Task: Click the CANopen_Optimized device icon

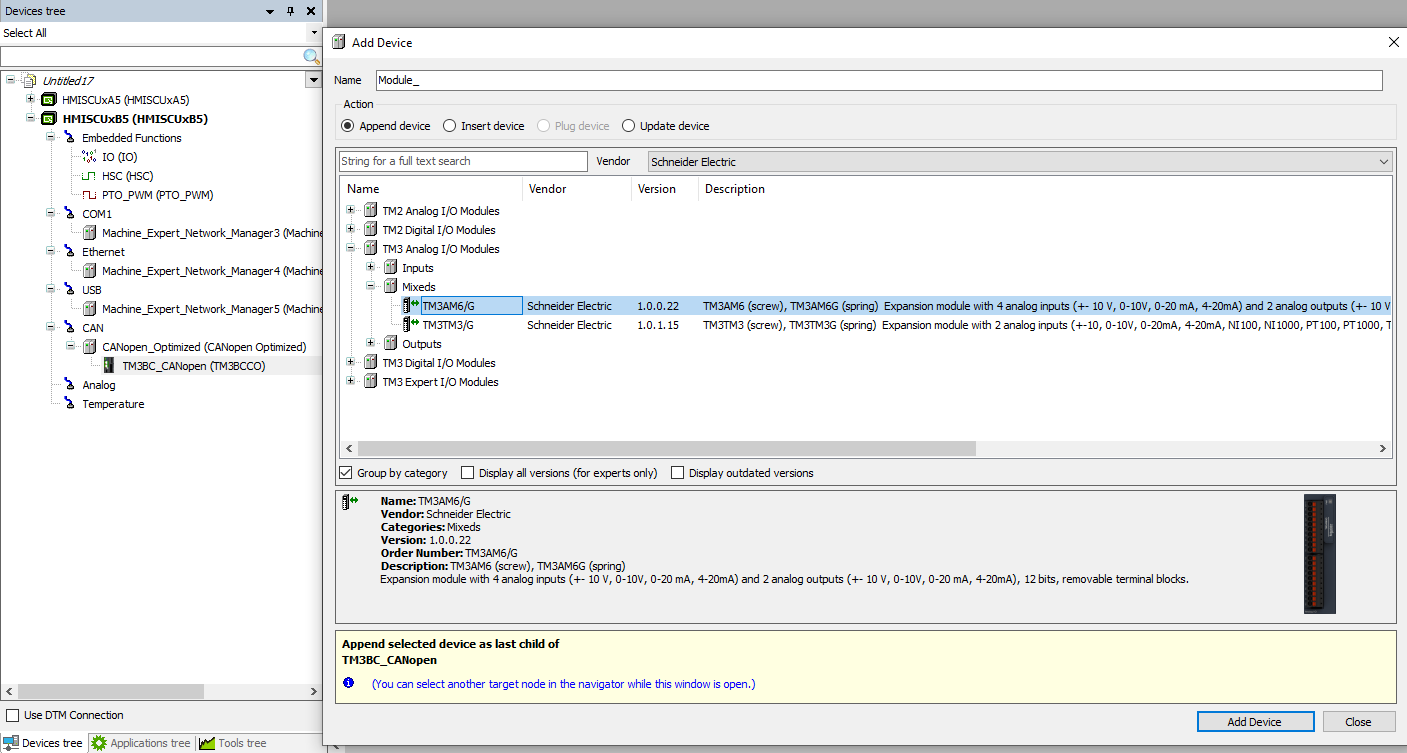Action: click(90, 347)
